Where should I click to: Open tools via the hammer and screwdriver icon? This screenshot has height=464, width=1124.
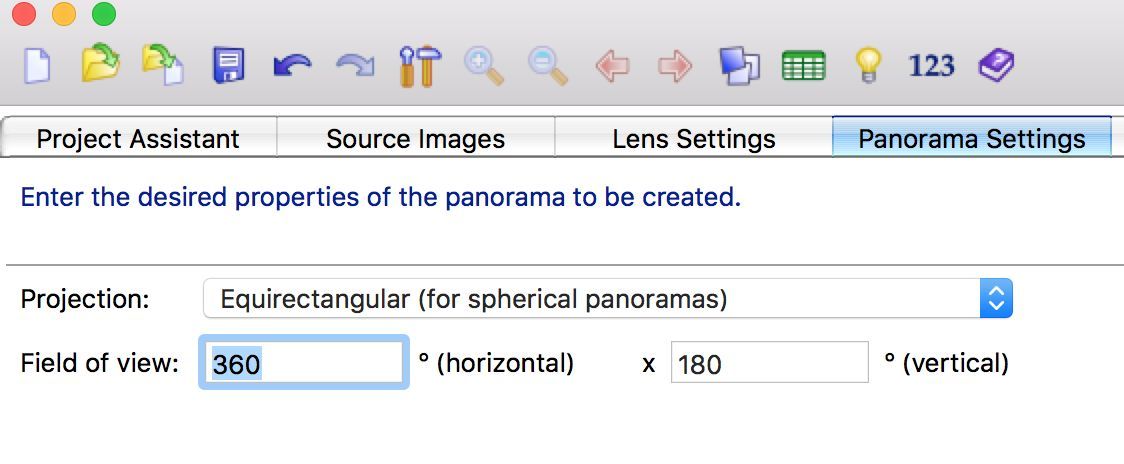tap(419, 66)
